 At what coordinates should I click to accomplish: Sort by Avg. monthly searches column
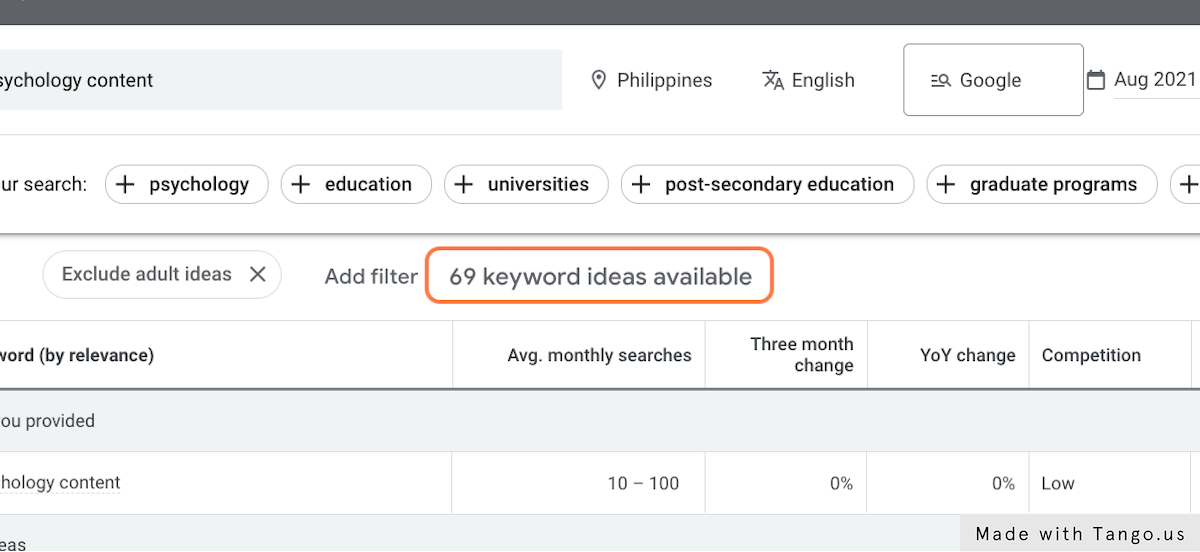coord(599,355)
